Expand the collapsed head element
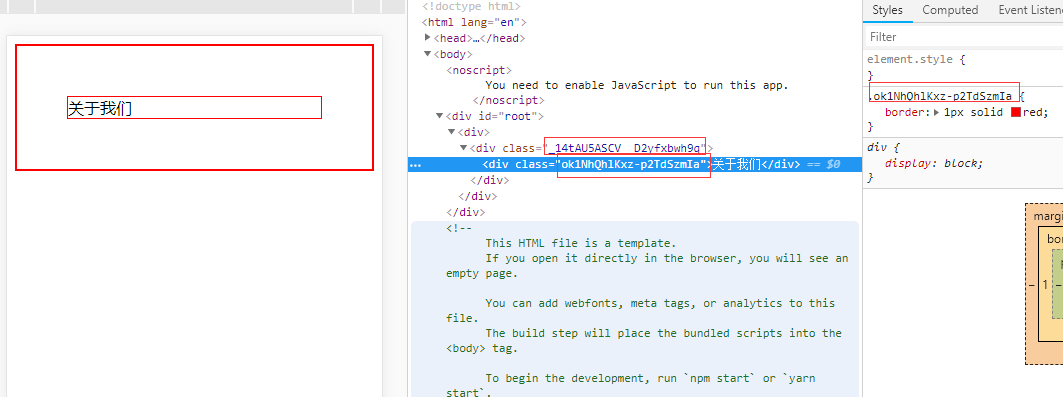The height and width of the screenshot is (397, 1063). click(427, 38)
